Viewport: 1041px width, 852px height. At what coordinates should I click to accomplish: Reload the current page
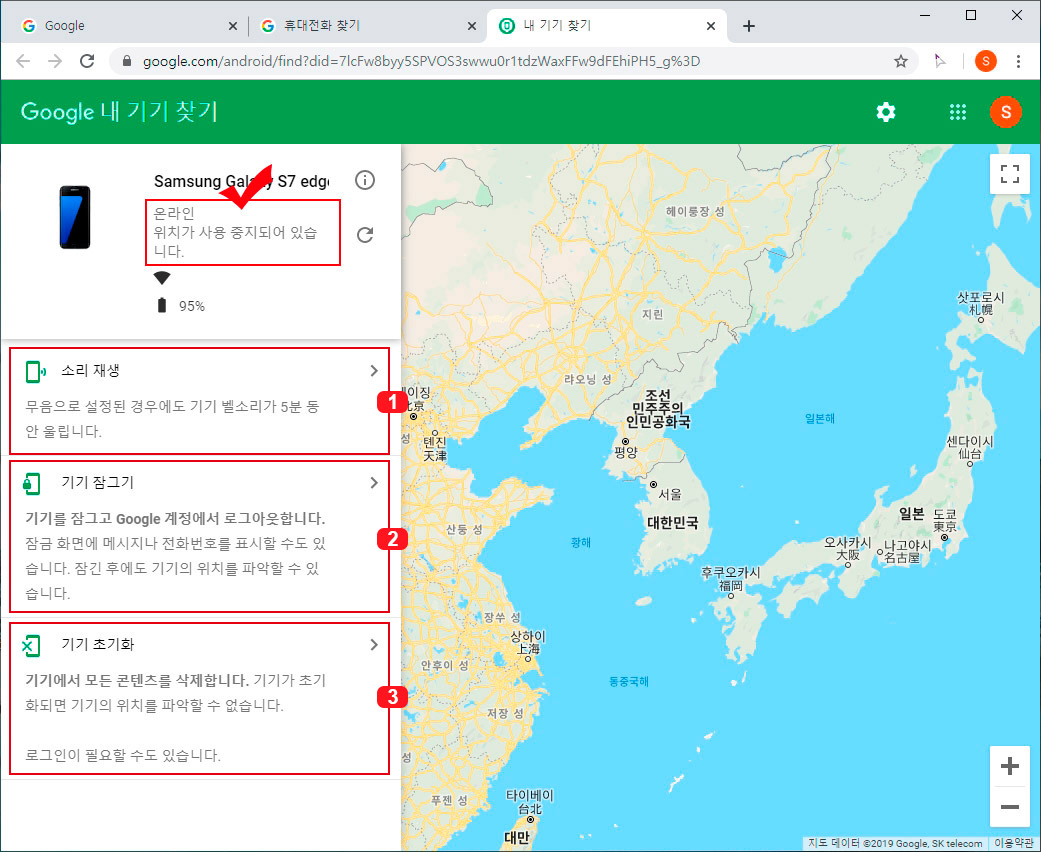point(87,61)
